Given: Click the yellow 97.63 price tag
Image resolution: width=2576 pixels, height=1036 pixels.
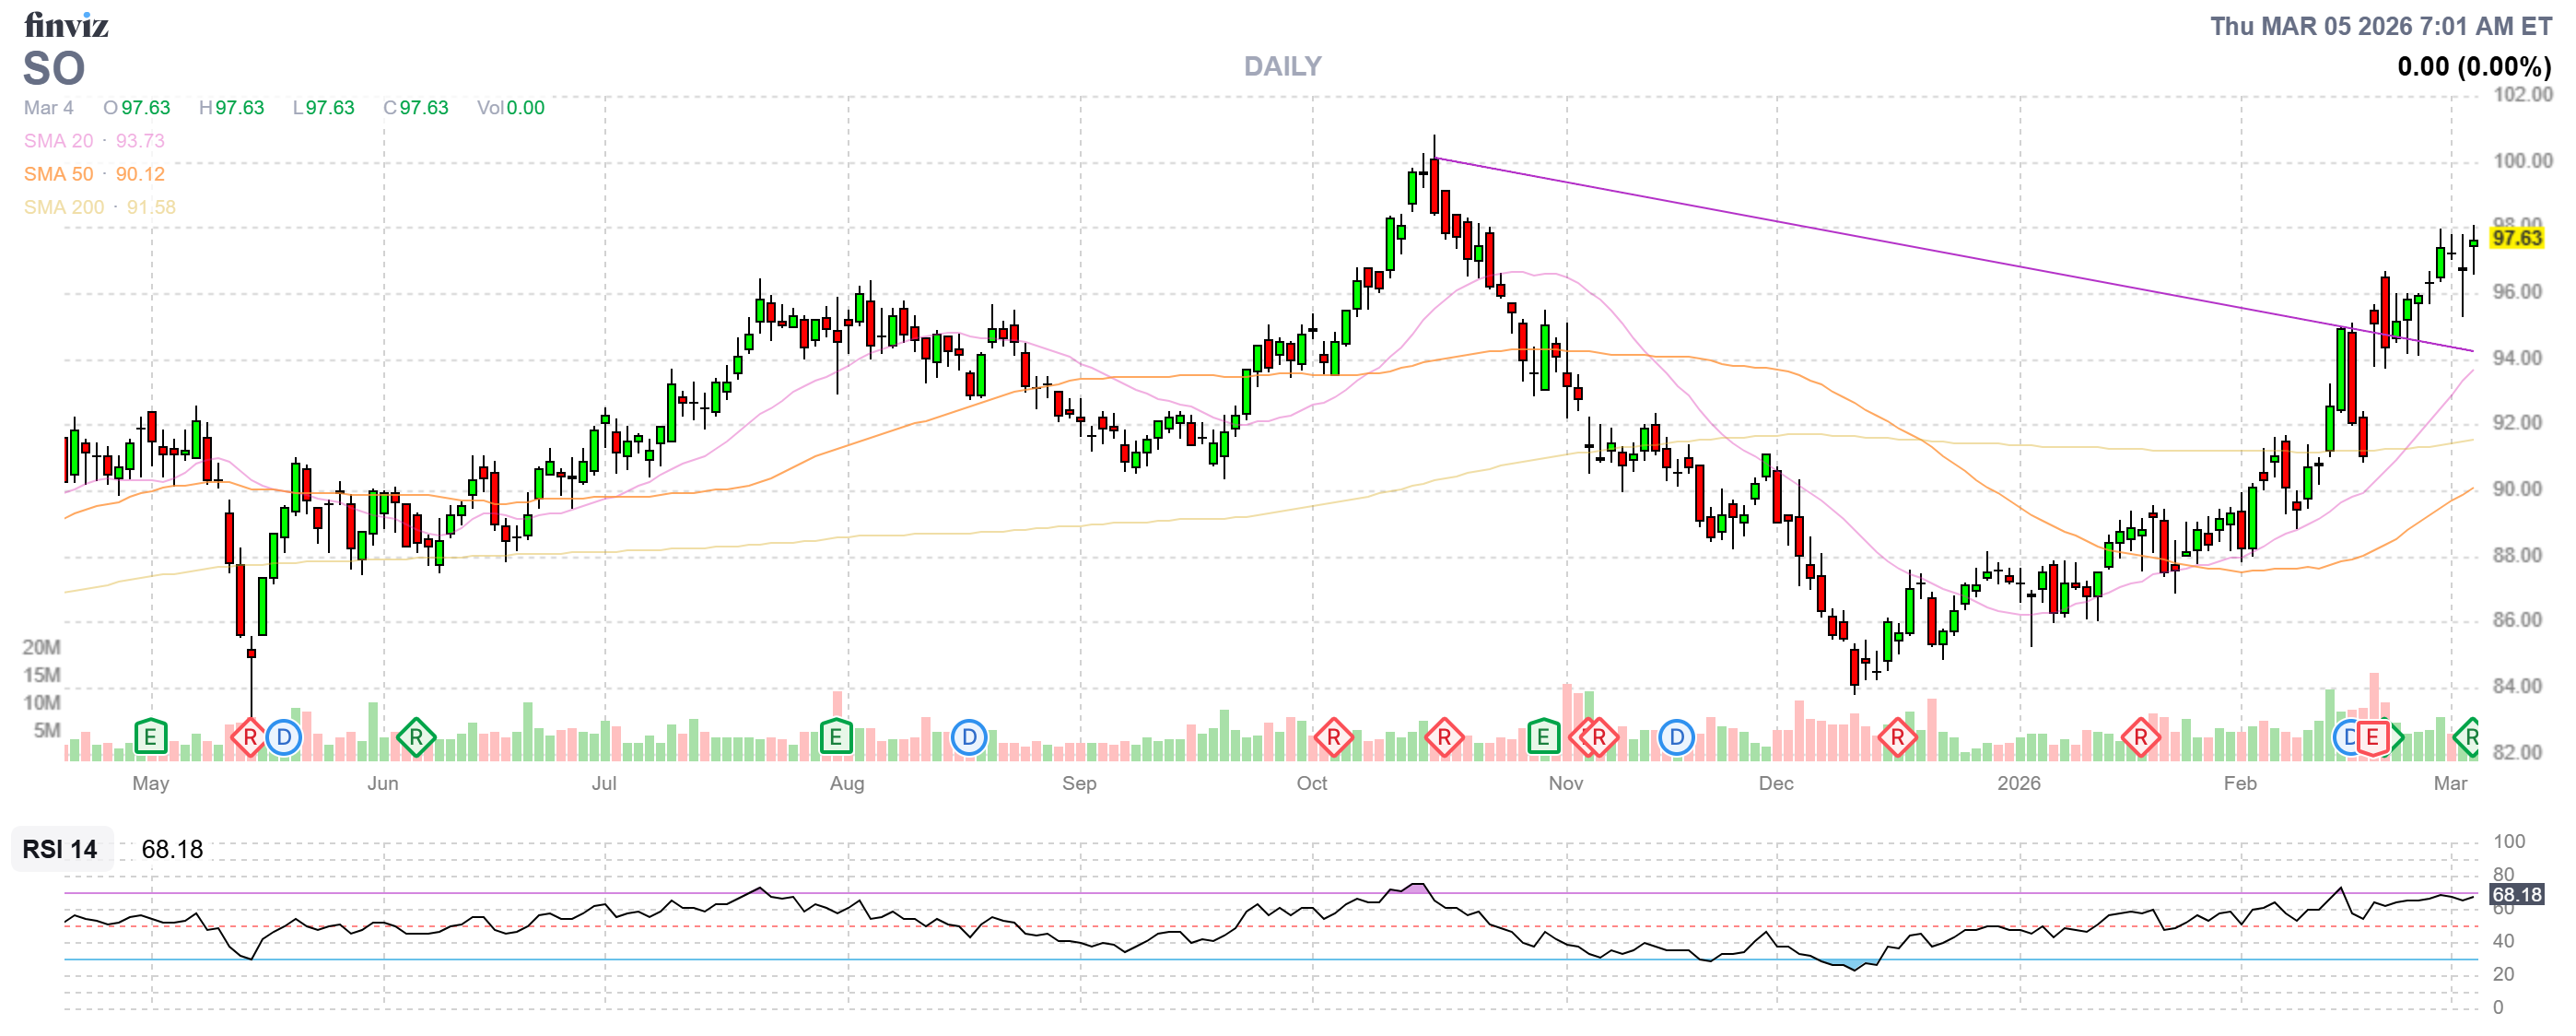Looking at the screenshot, I should [x=2516, y=238].
